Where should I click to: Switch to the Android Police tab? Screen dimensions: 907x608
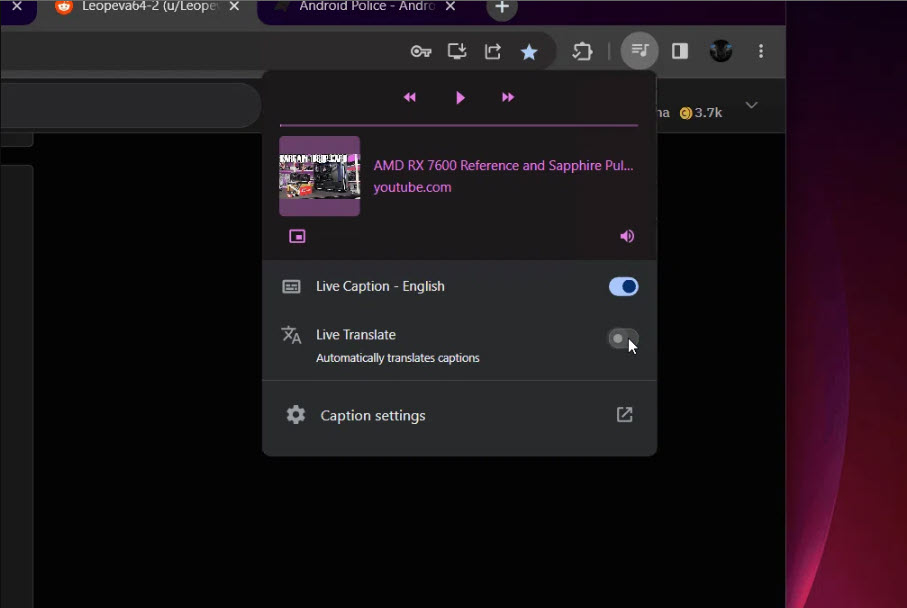367,7
